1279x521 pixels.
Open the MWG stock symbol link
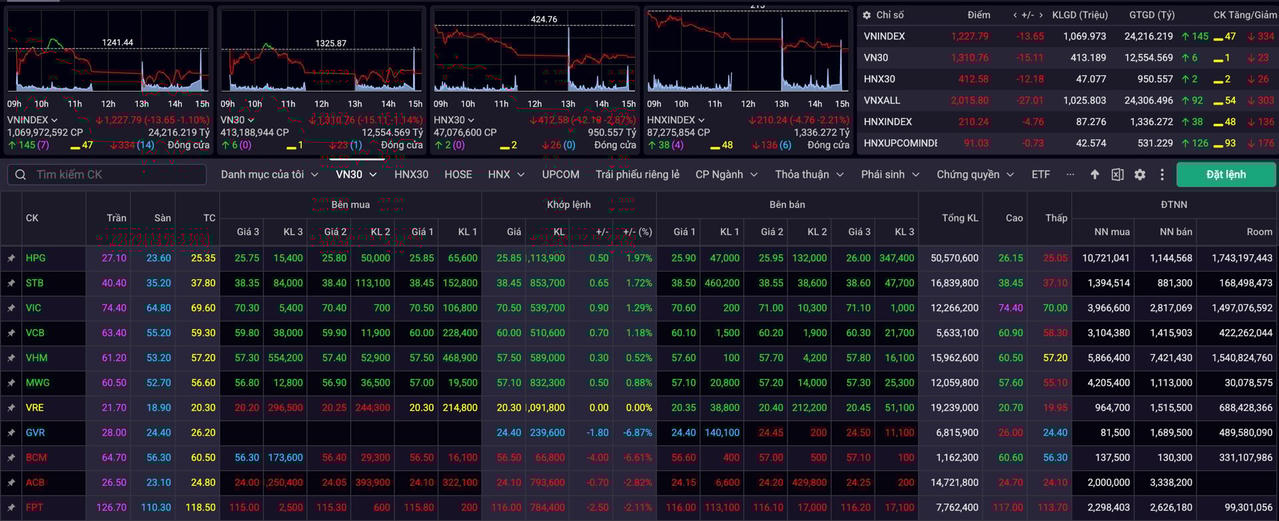pos(36,383)
